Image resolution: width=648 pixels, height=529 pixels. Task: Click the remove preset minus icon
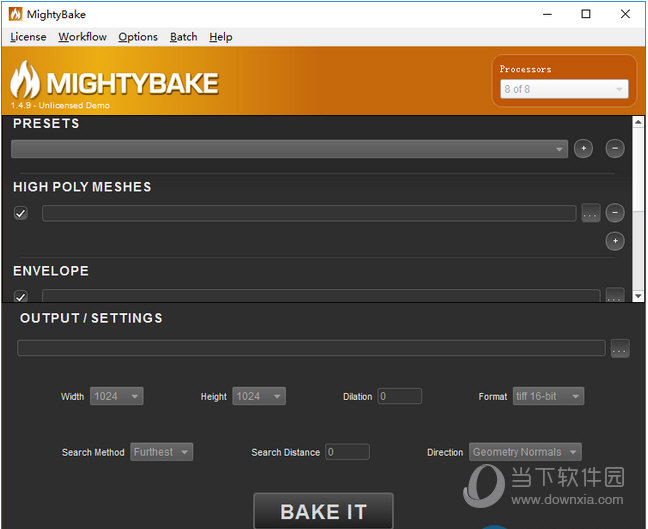(615, 148)
